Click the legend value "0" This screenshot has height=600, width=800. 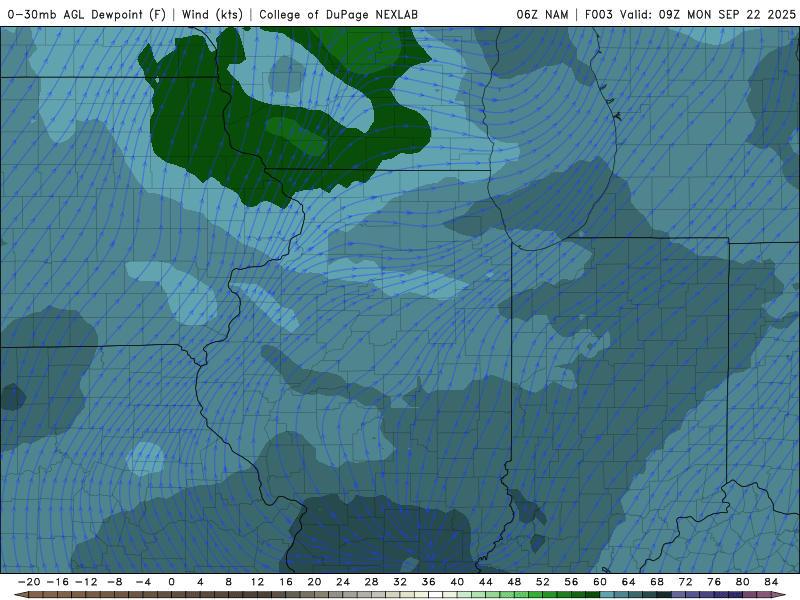click(x=171, y=582)
